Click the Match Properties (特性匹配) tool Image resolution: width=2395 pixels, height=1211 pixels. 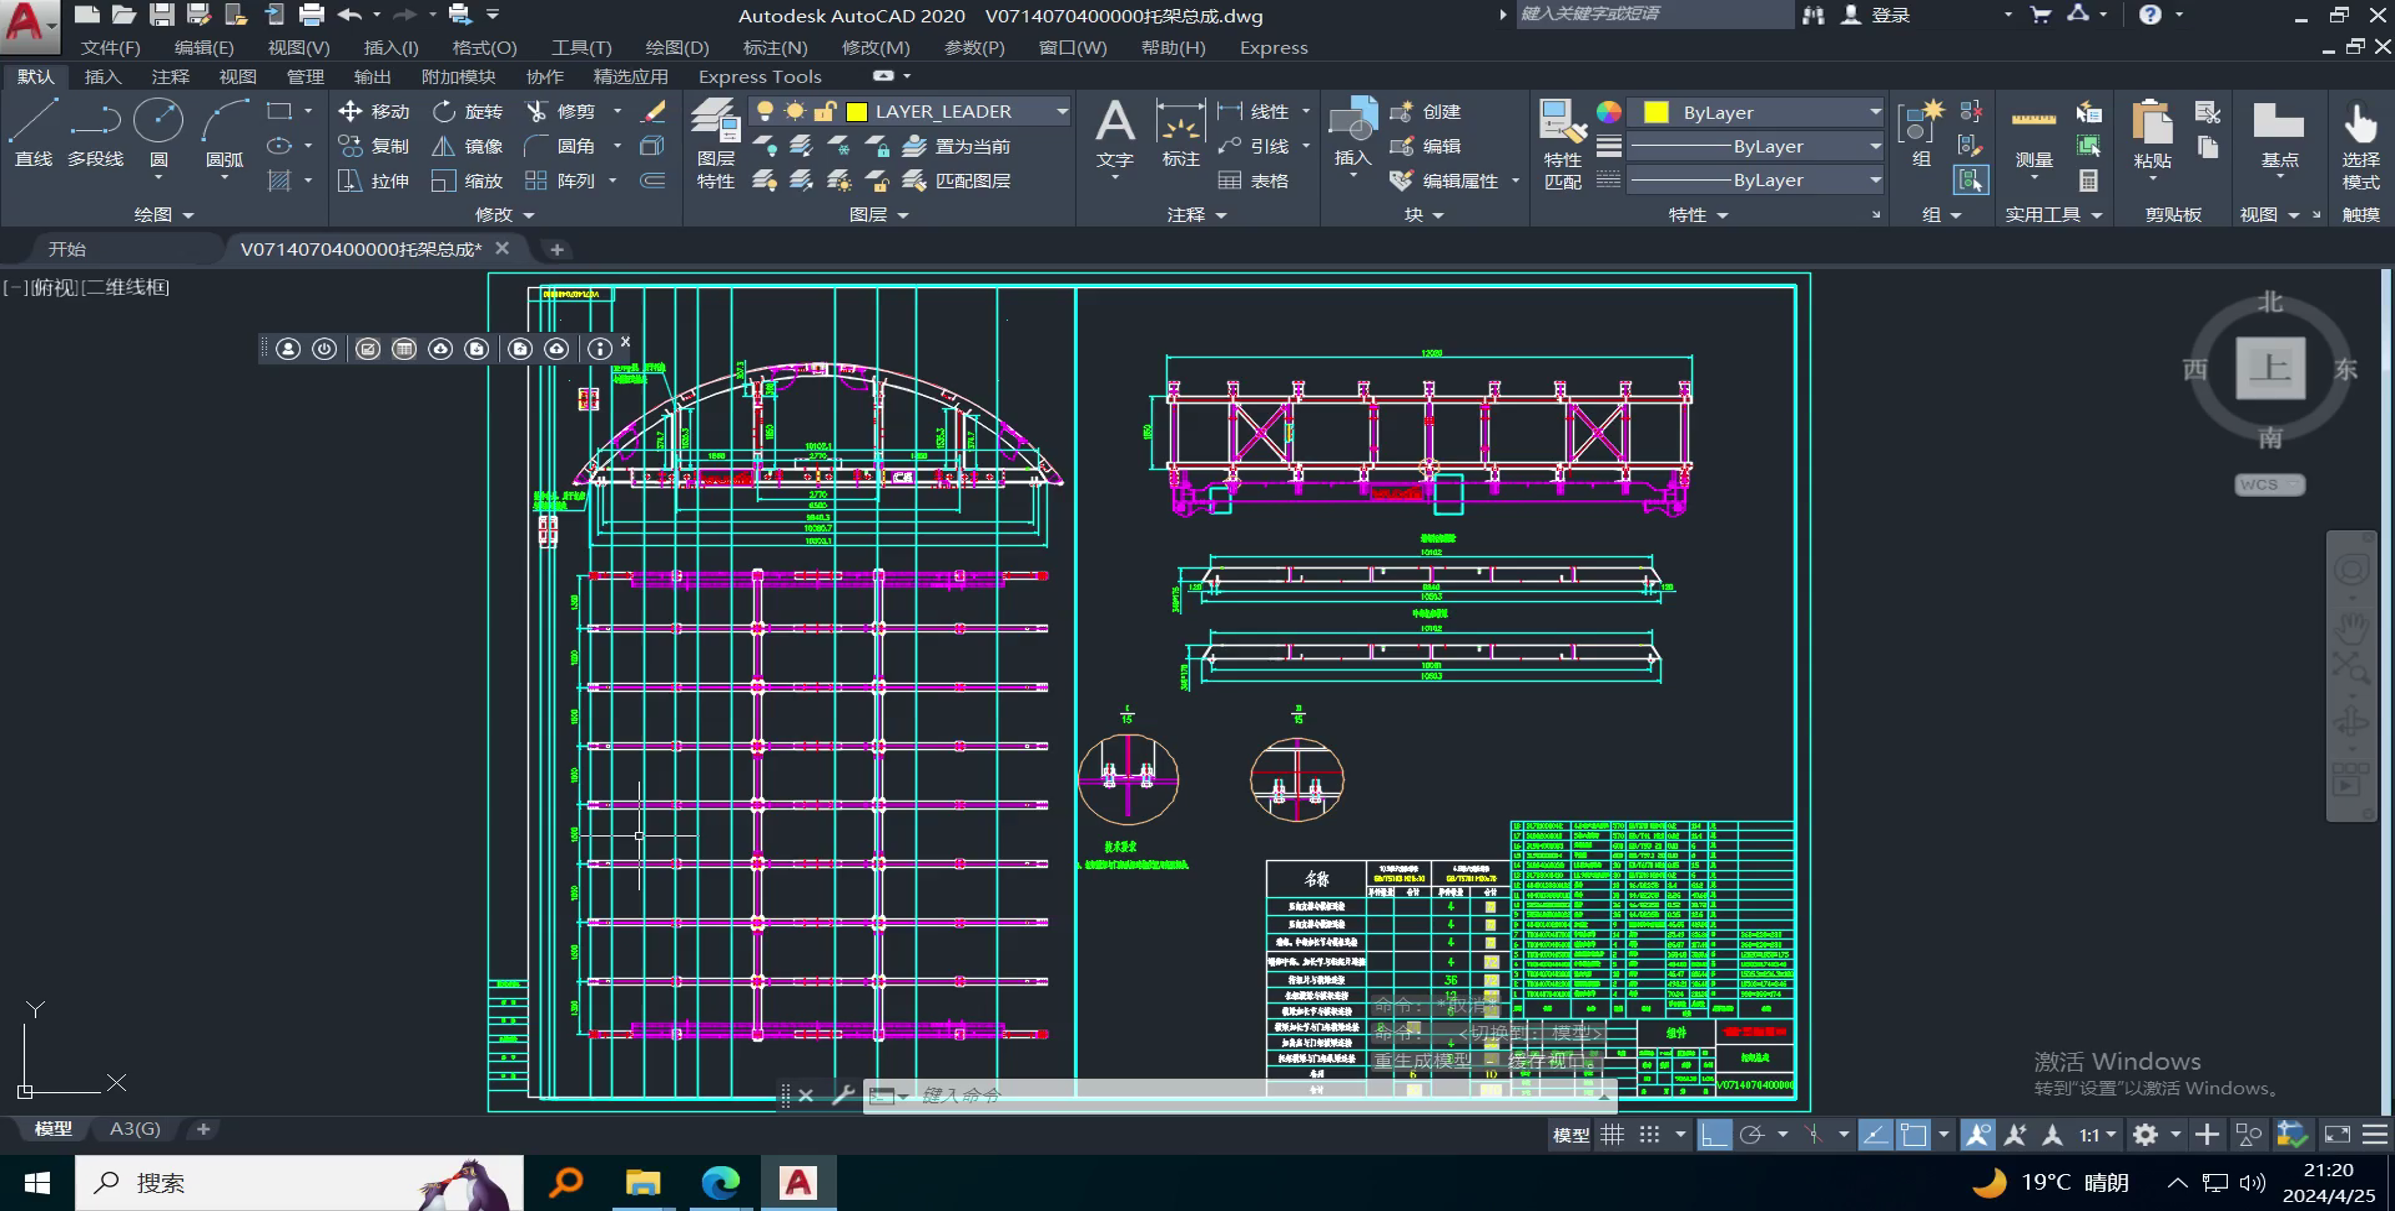coord(1563,144)
